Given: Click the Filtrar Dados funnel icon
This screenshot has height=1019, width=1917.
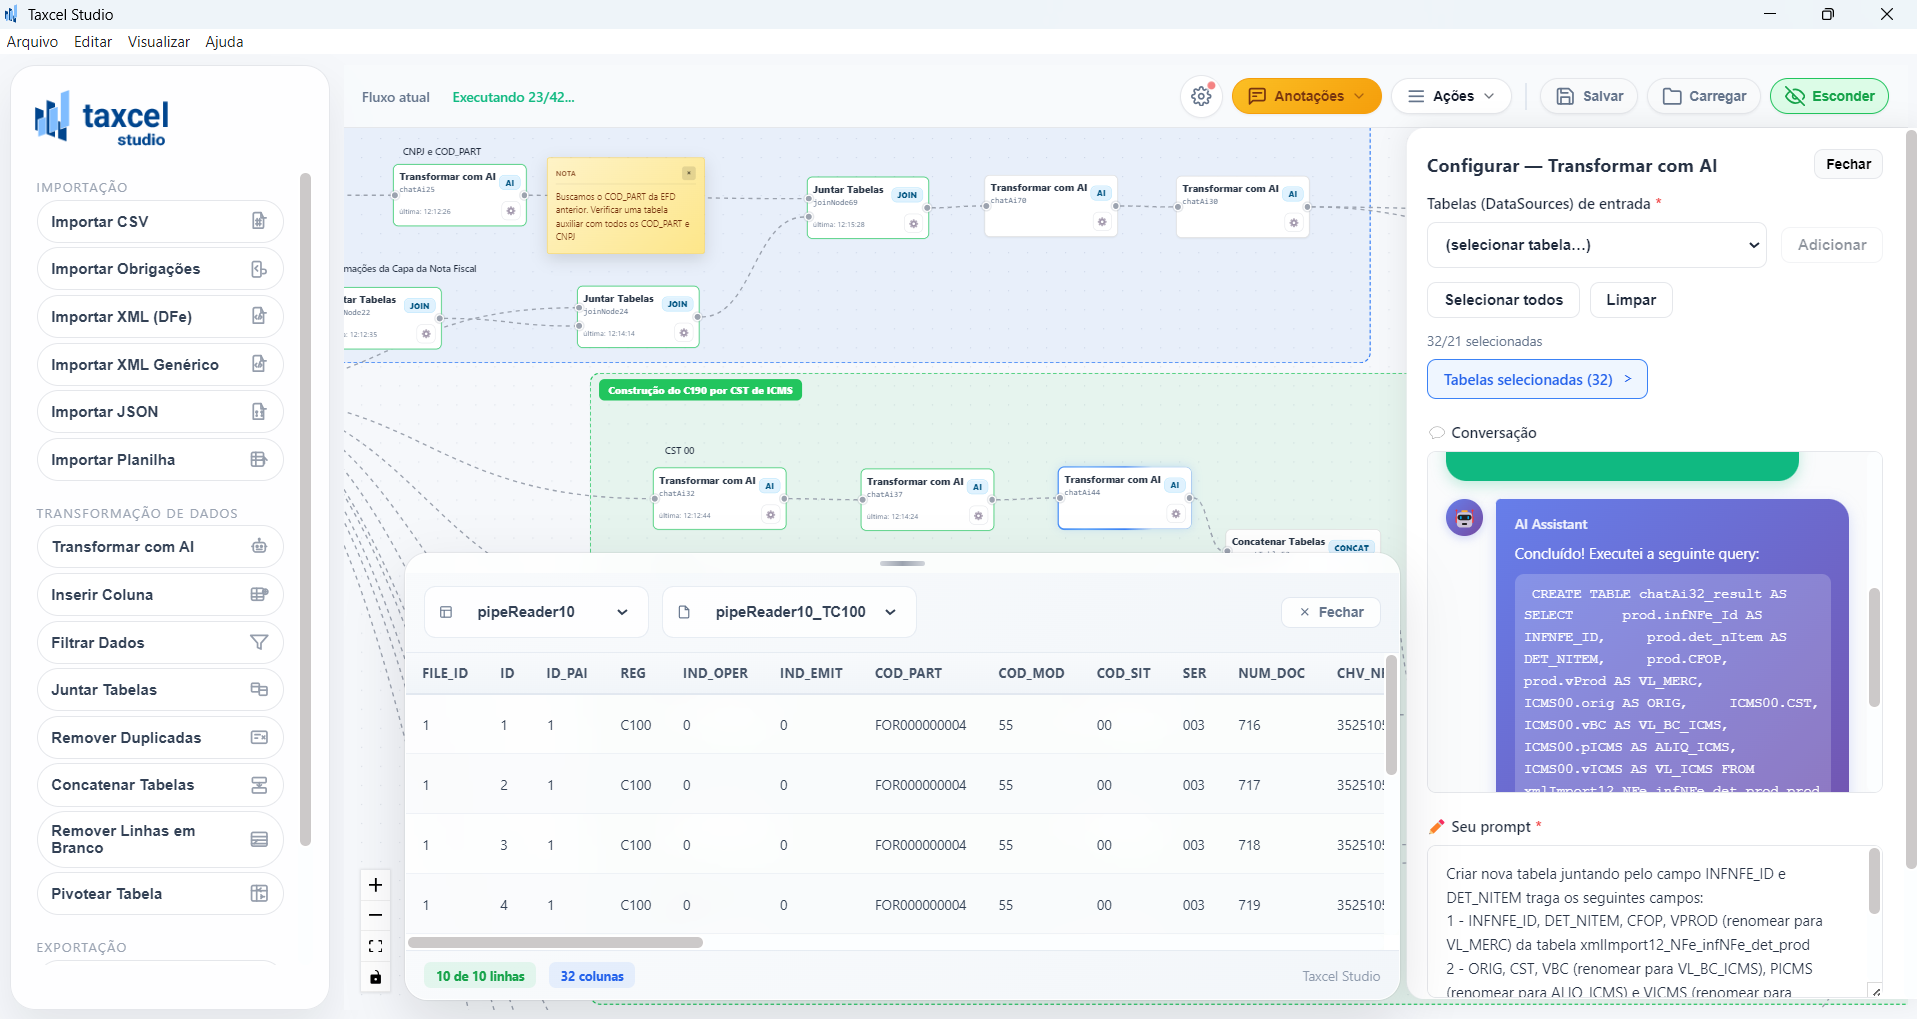Looking at the screenshot, I should pyautogui.click(x=259, y=643).
